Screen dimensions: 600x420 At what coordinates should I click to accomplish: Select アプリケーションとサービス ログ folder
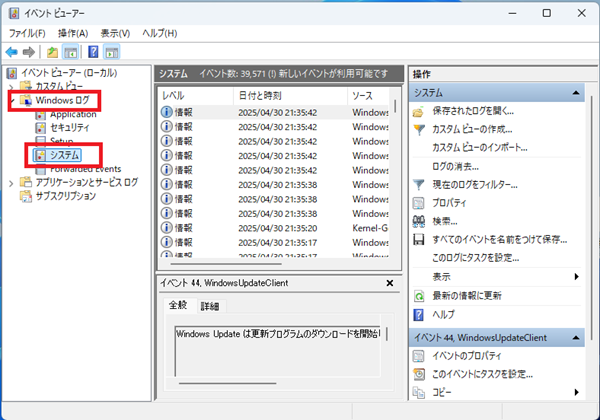(86, 182)
